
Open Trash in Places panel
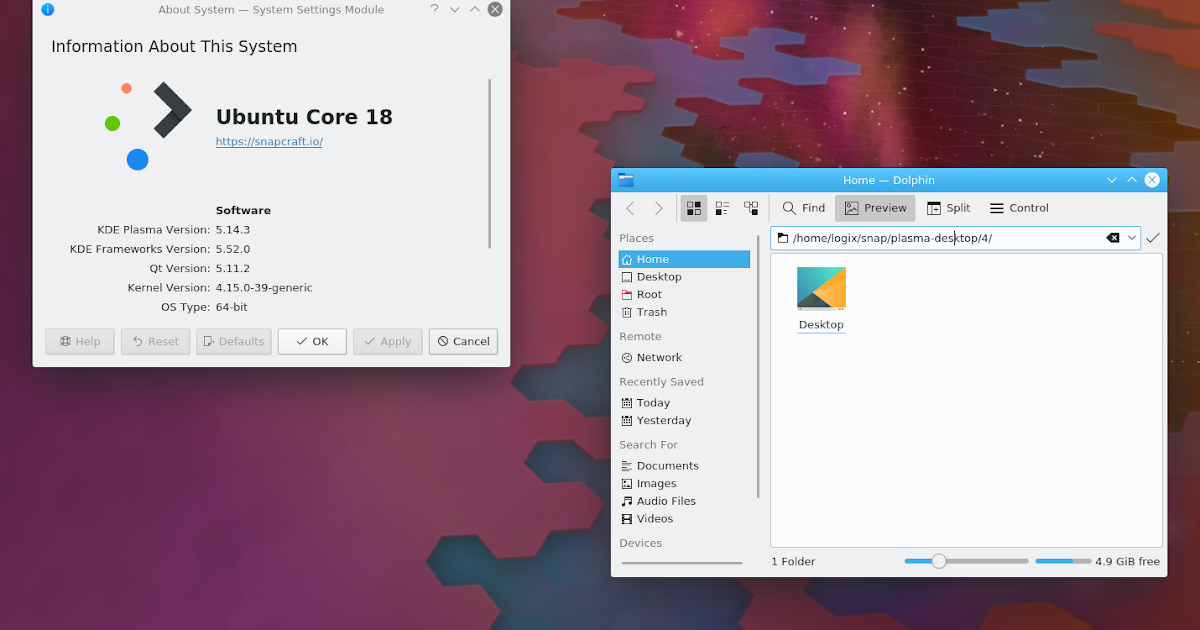pyautogui.click(x=684, y=312)
